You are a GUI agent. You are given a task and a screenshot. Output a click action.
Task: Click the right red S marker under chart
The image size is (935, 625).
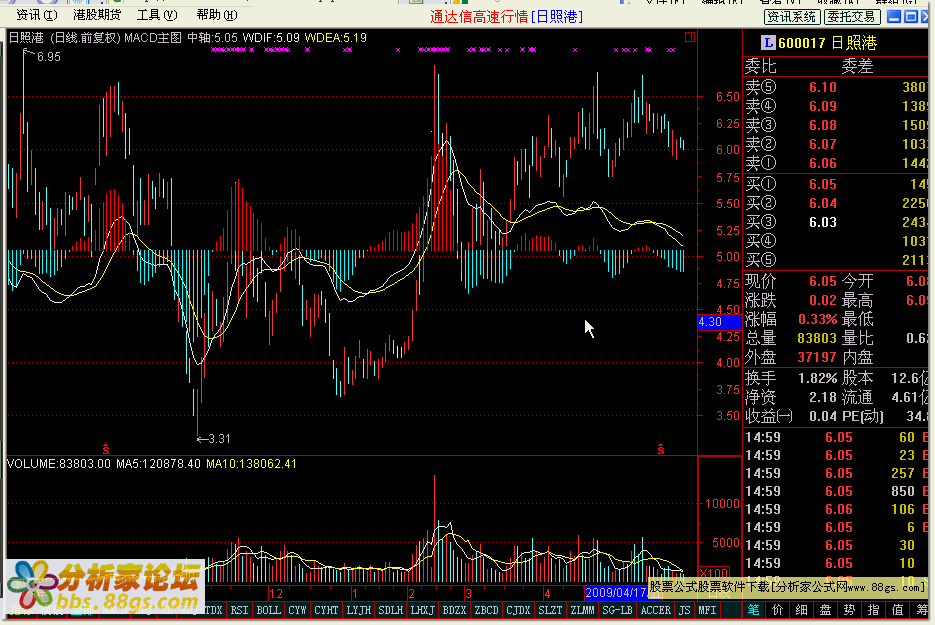point(661,448)
